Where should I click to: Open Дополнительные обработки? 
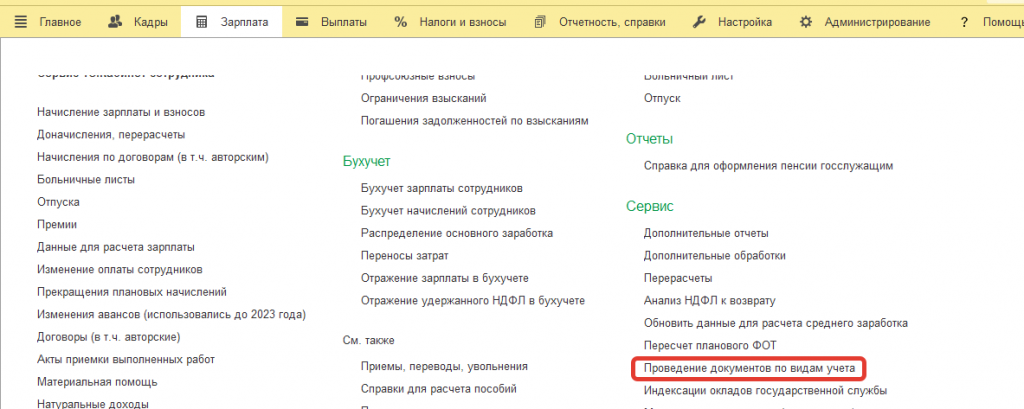pos(714,255)
